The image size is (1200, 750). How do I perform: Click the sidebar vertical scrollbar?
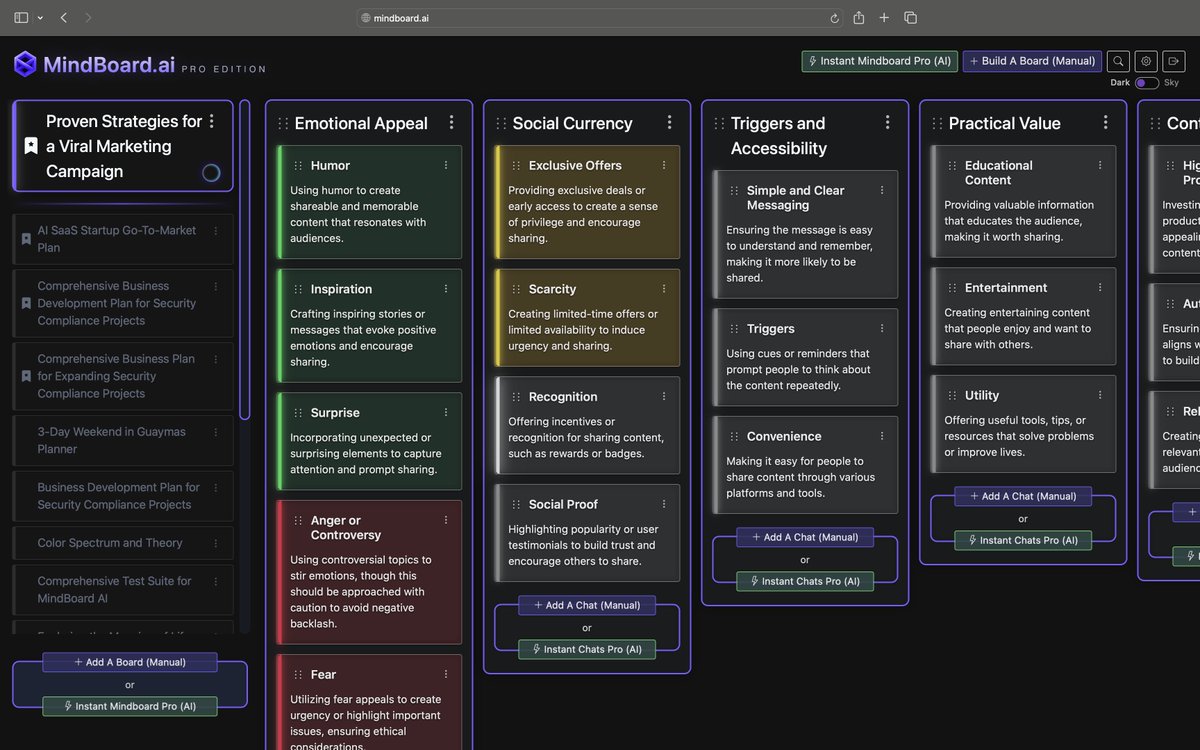(245, 260)
